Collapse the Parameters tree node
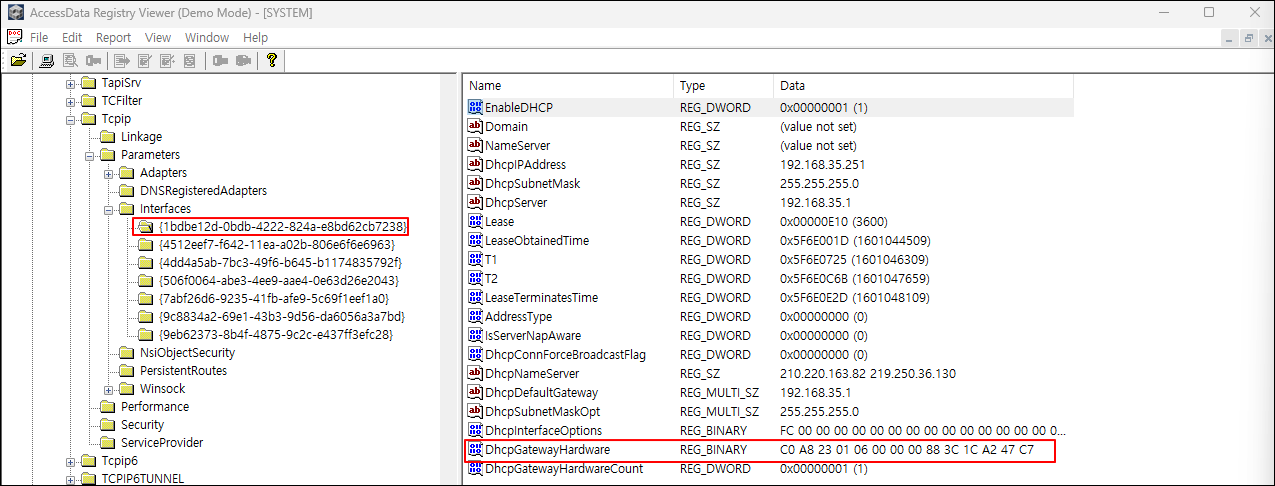 90,155
